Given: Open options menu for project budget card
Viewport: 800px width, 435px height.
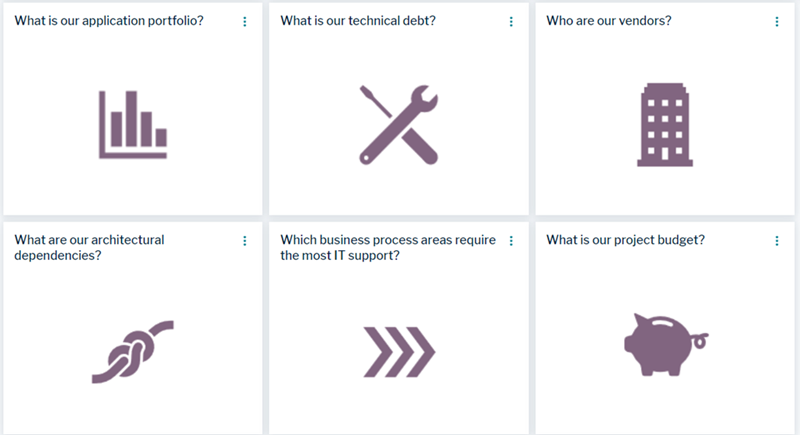Looking at the screenshot, I should coord(777,241).
